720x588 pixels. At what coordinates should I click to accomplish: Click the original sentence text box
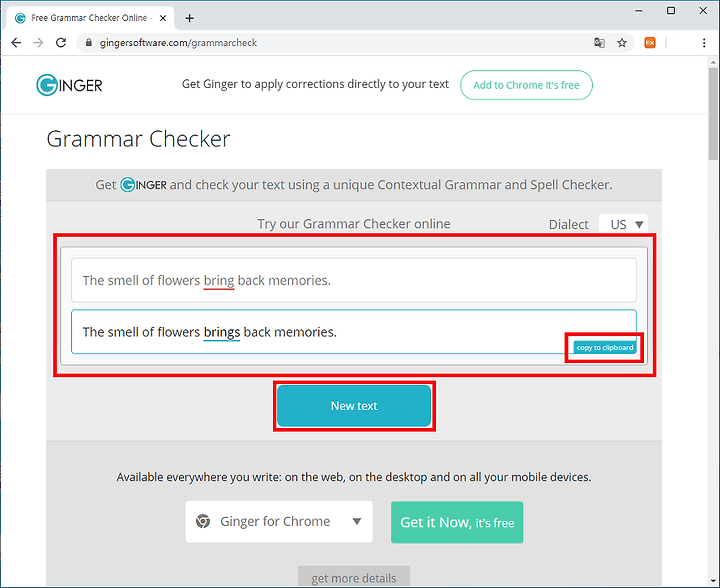pos(354,280)
